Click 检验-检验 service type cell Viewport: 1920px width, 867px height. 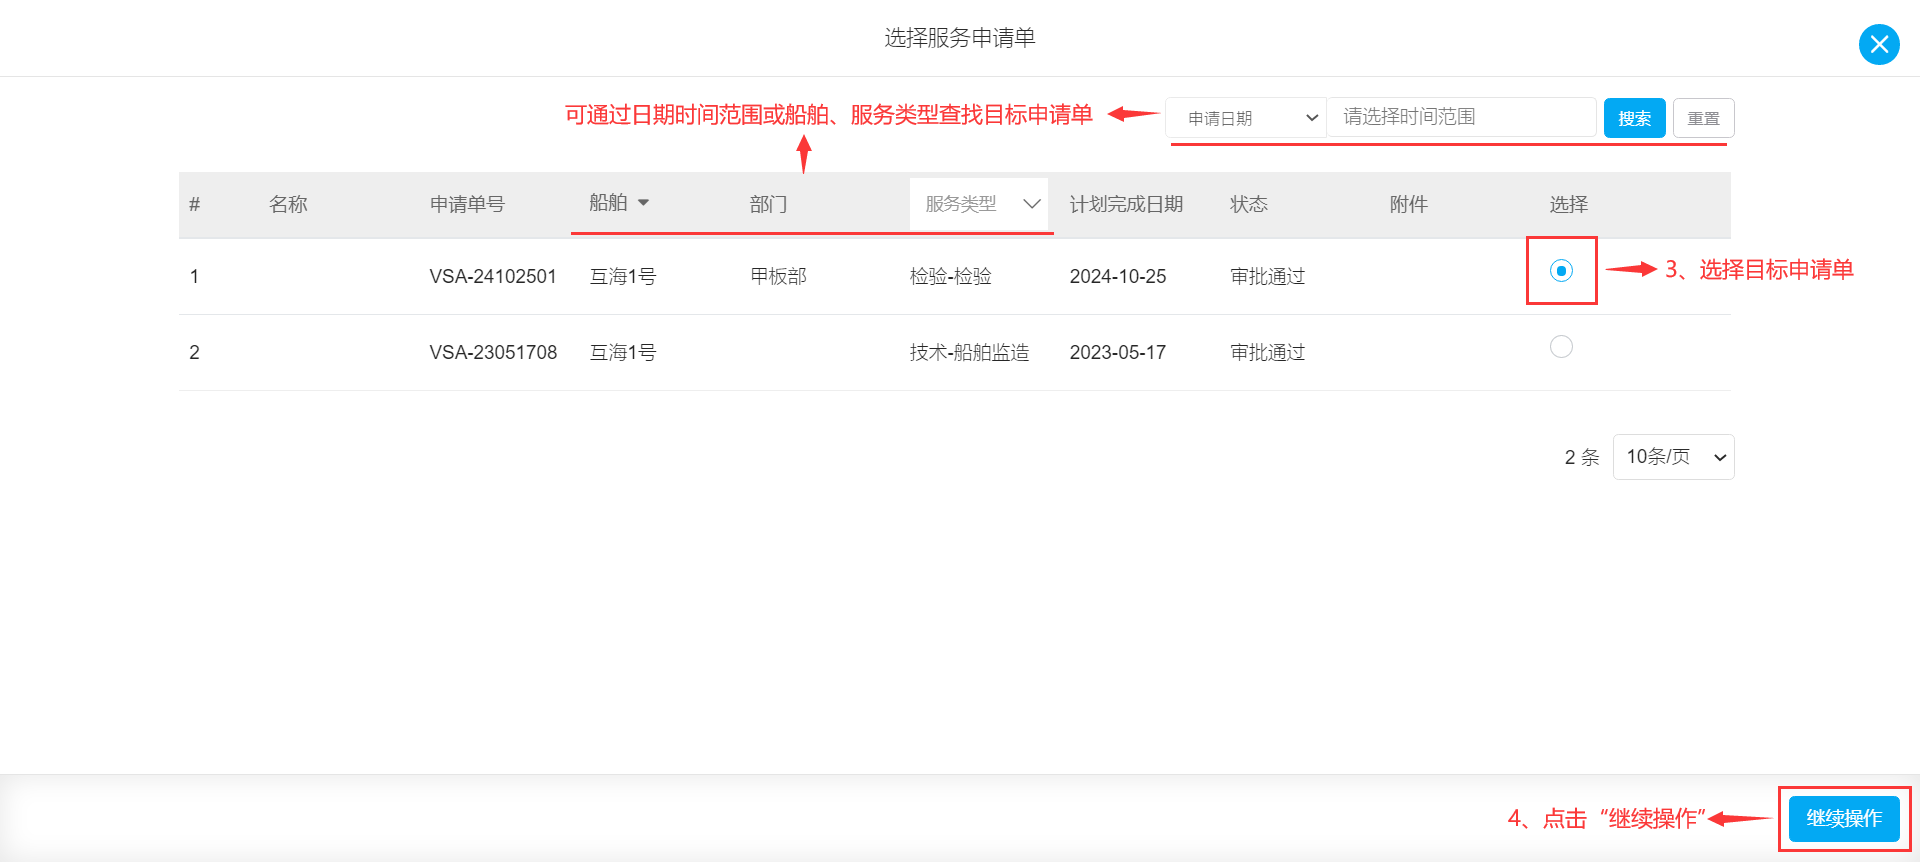(x=950, y=276)
